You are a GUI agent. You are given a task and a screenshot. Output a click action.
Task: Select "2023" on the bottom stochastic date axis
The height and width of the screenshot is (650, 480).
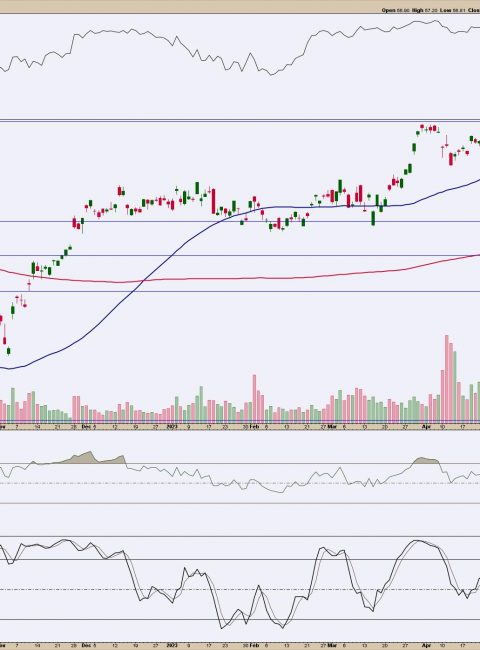[x=172, y=645]
